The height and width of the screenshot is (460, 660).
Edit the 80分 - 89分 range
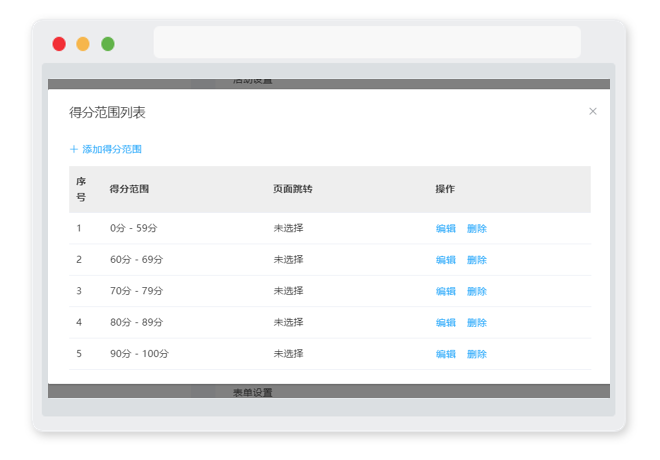[446, 323]
